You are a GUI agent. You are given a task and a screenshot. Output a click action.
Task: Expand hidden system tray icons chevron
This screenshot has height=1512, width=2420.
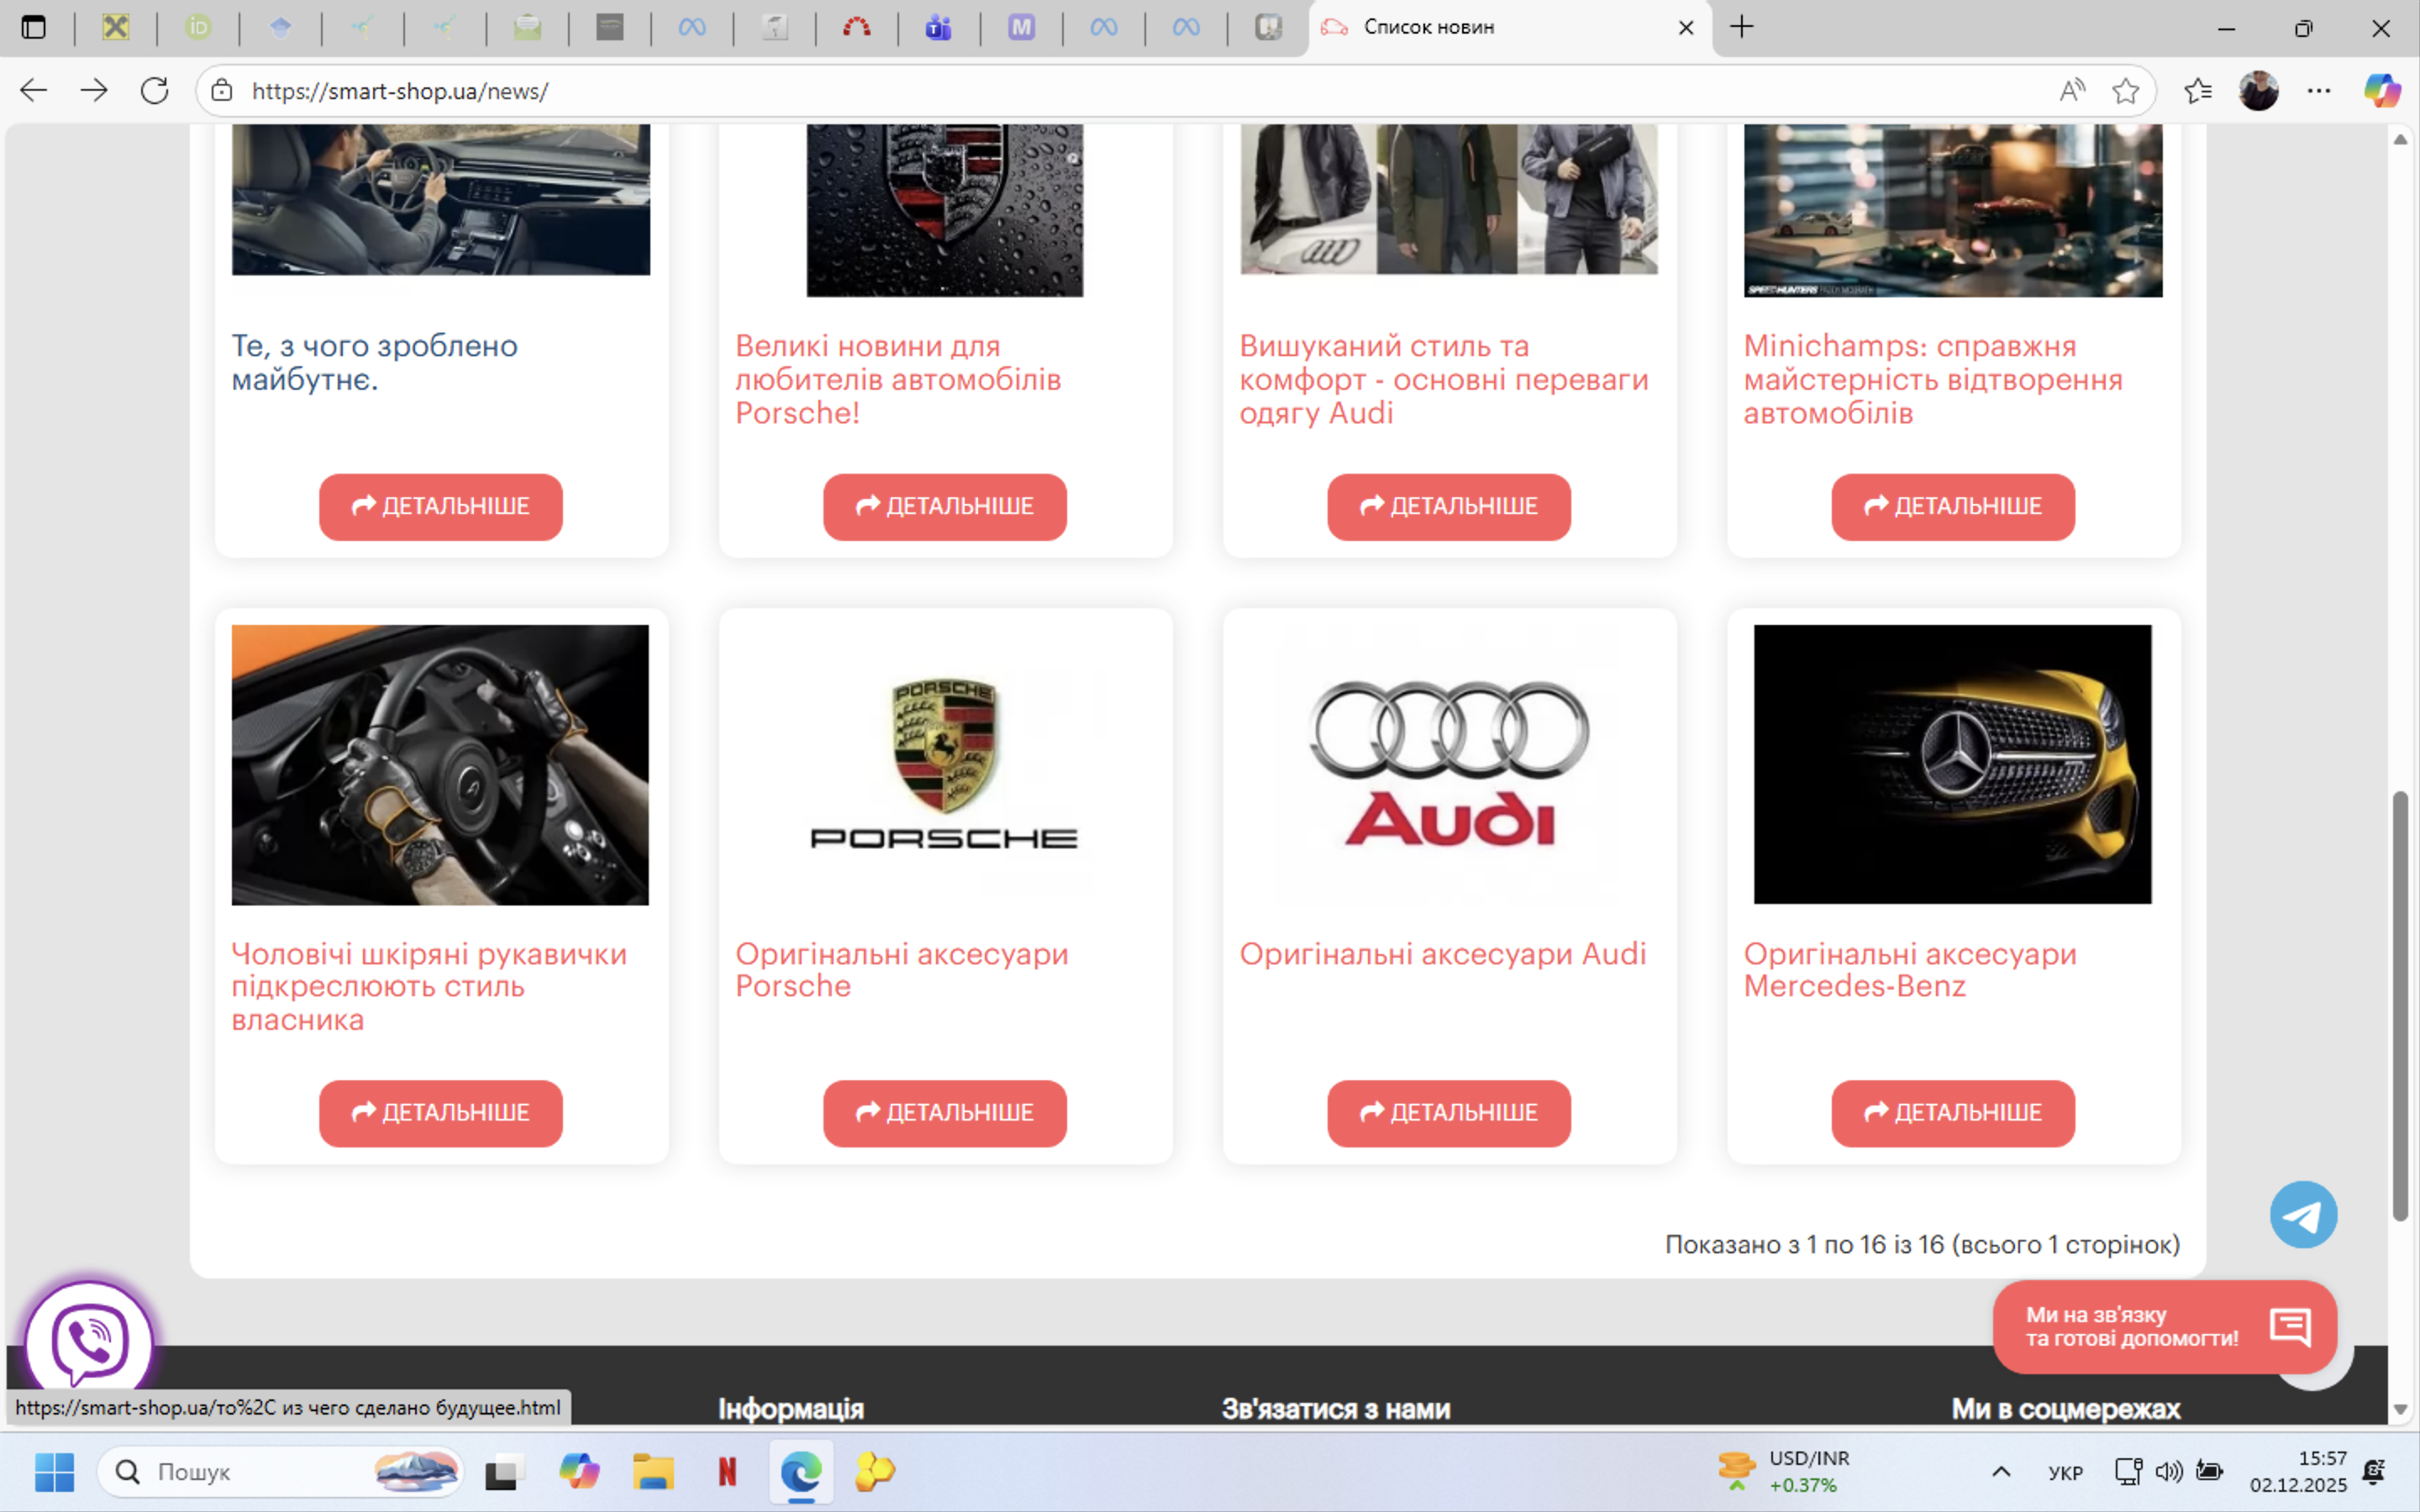(x=2001, y=1472)
